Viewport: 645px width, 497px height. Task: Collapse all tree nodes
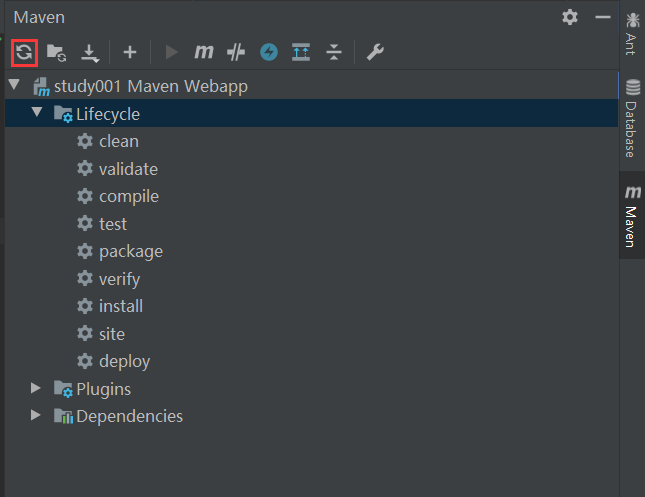(x=334, y=52)
